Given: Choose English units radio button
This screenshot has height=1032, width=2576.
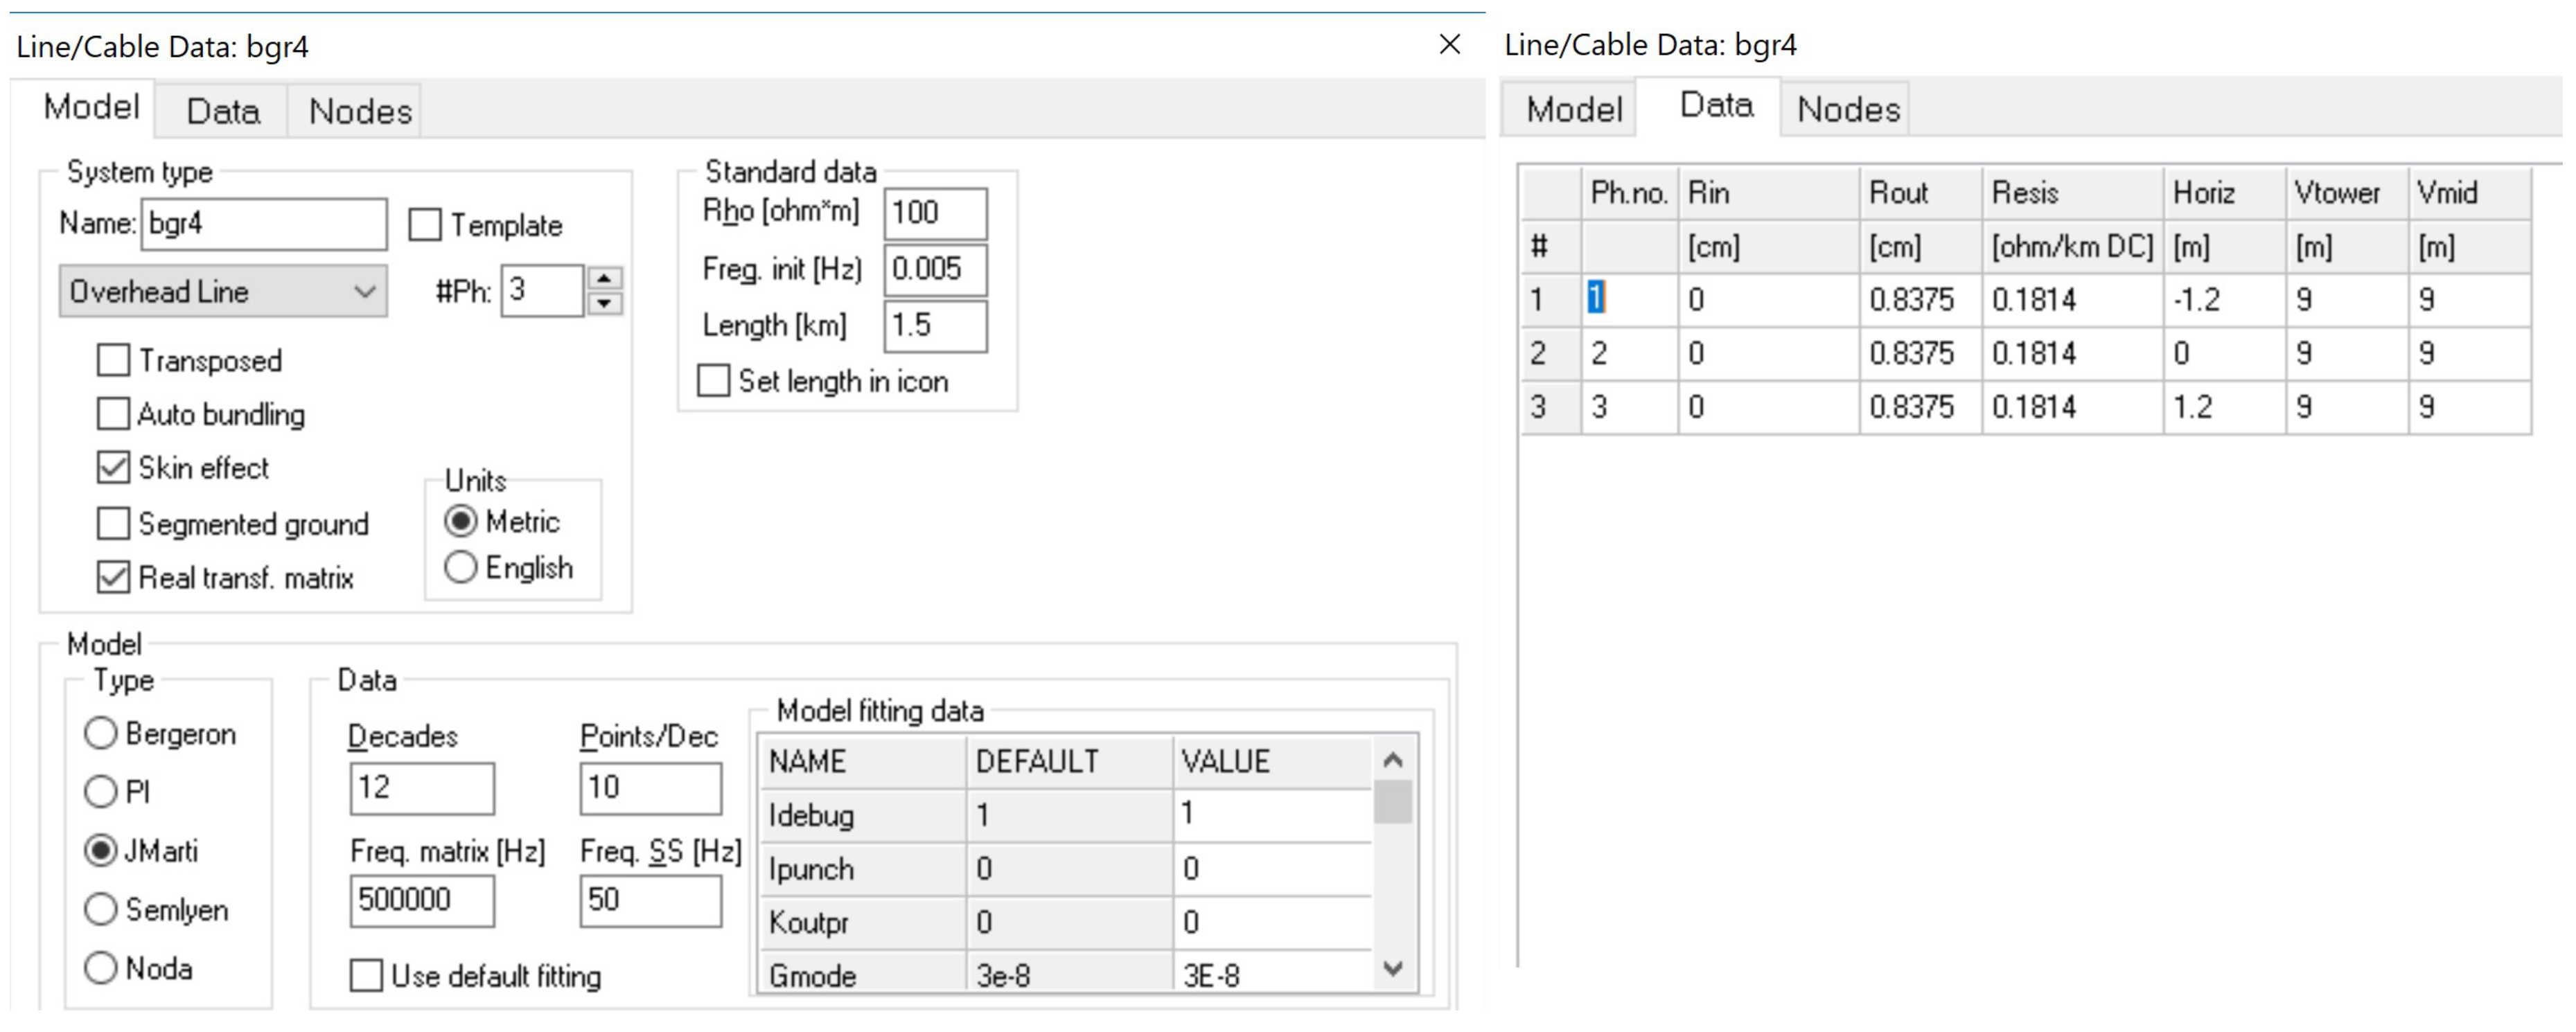Looking at the screenshot, I should 460,568.
